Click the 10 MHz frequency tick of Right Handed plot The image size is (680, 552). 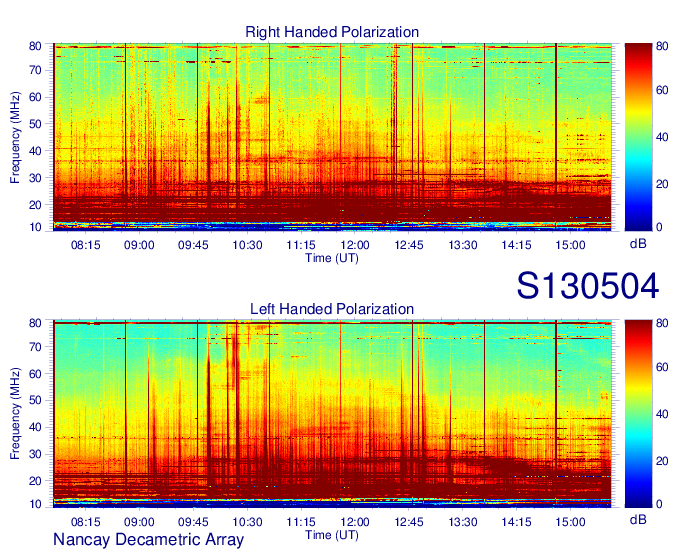35,227
